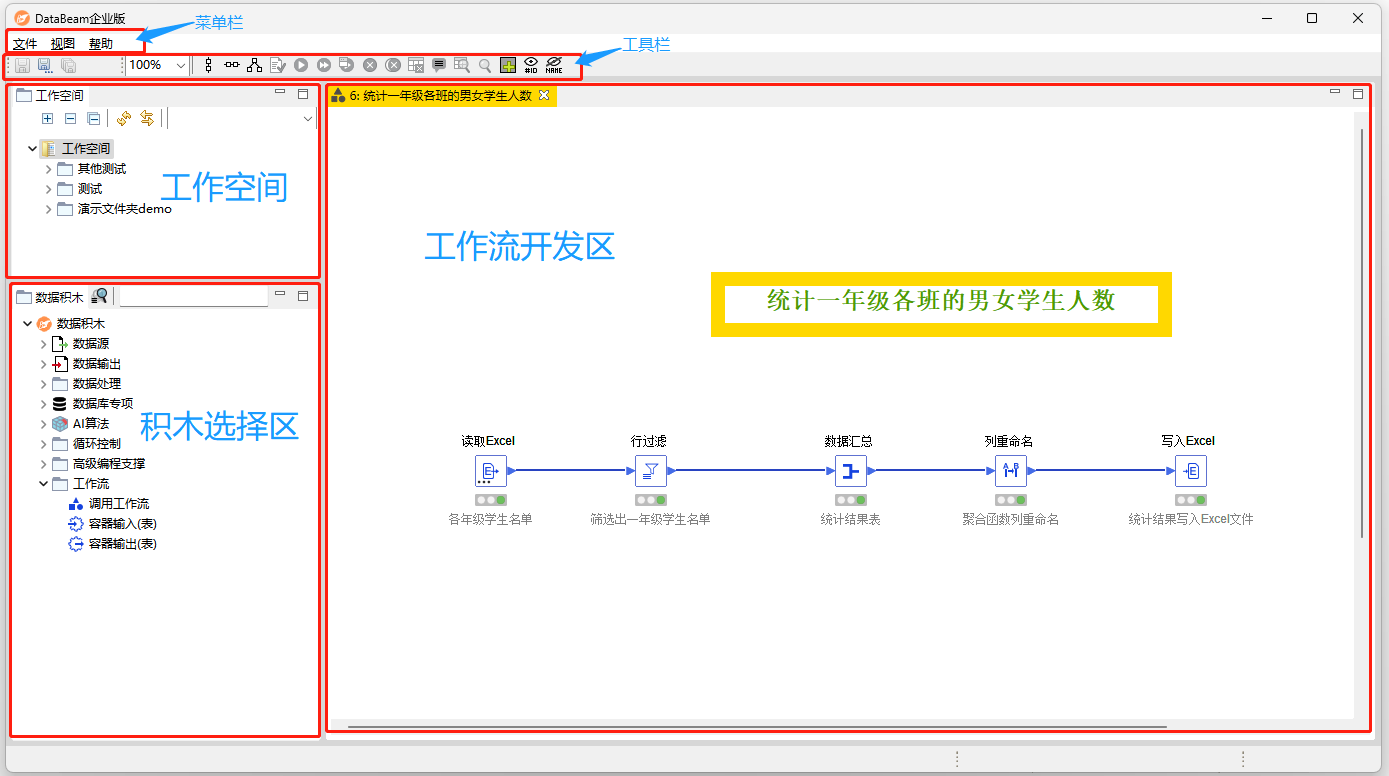Click the 读取Excel node icon
1389x776 pixels.
coord(490,471)
